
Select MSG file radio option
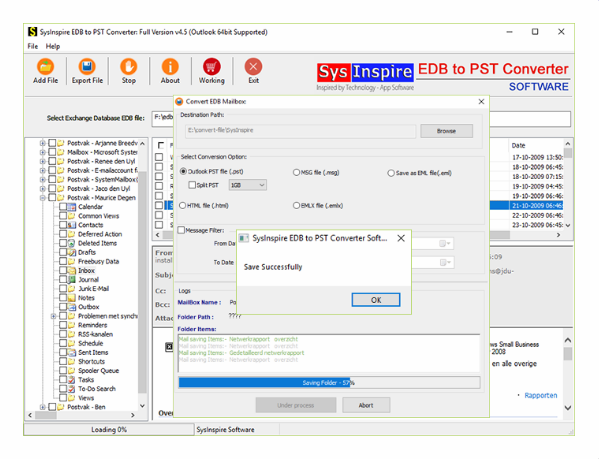click(x=296, y=173)
